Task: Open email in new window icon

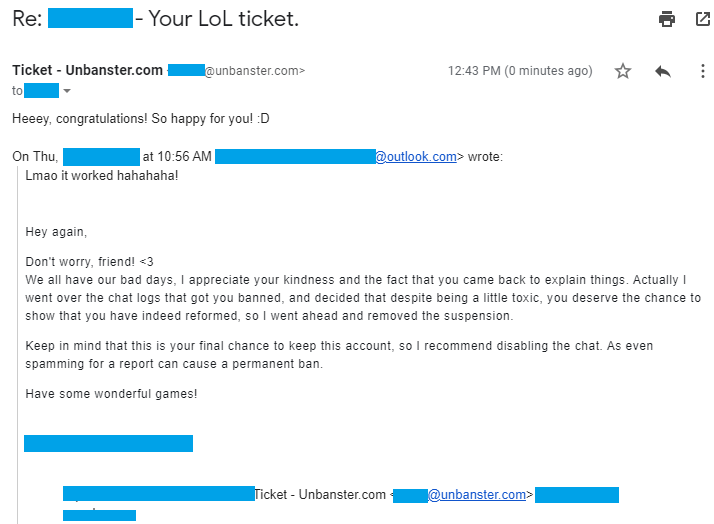Action: pyautogui.click(x=704, y=19)
